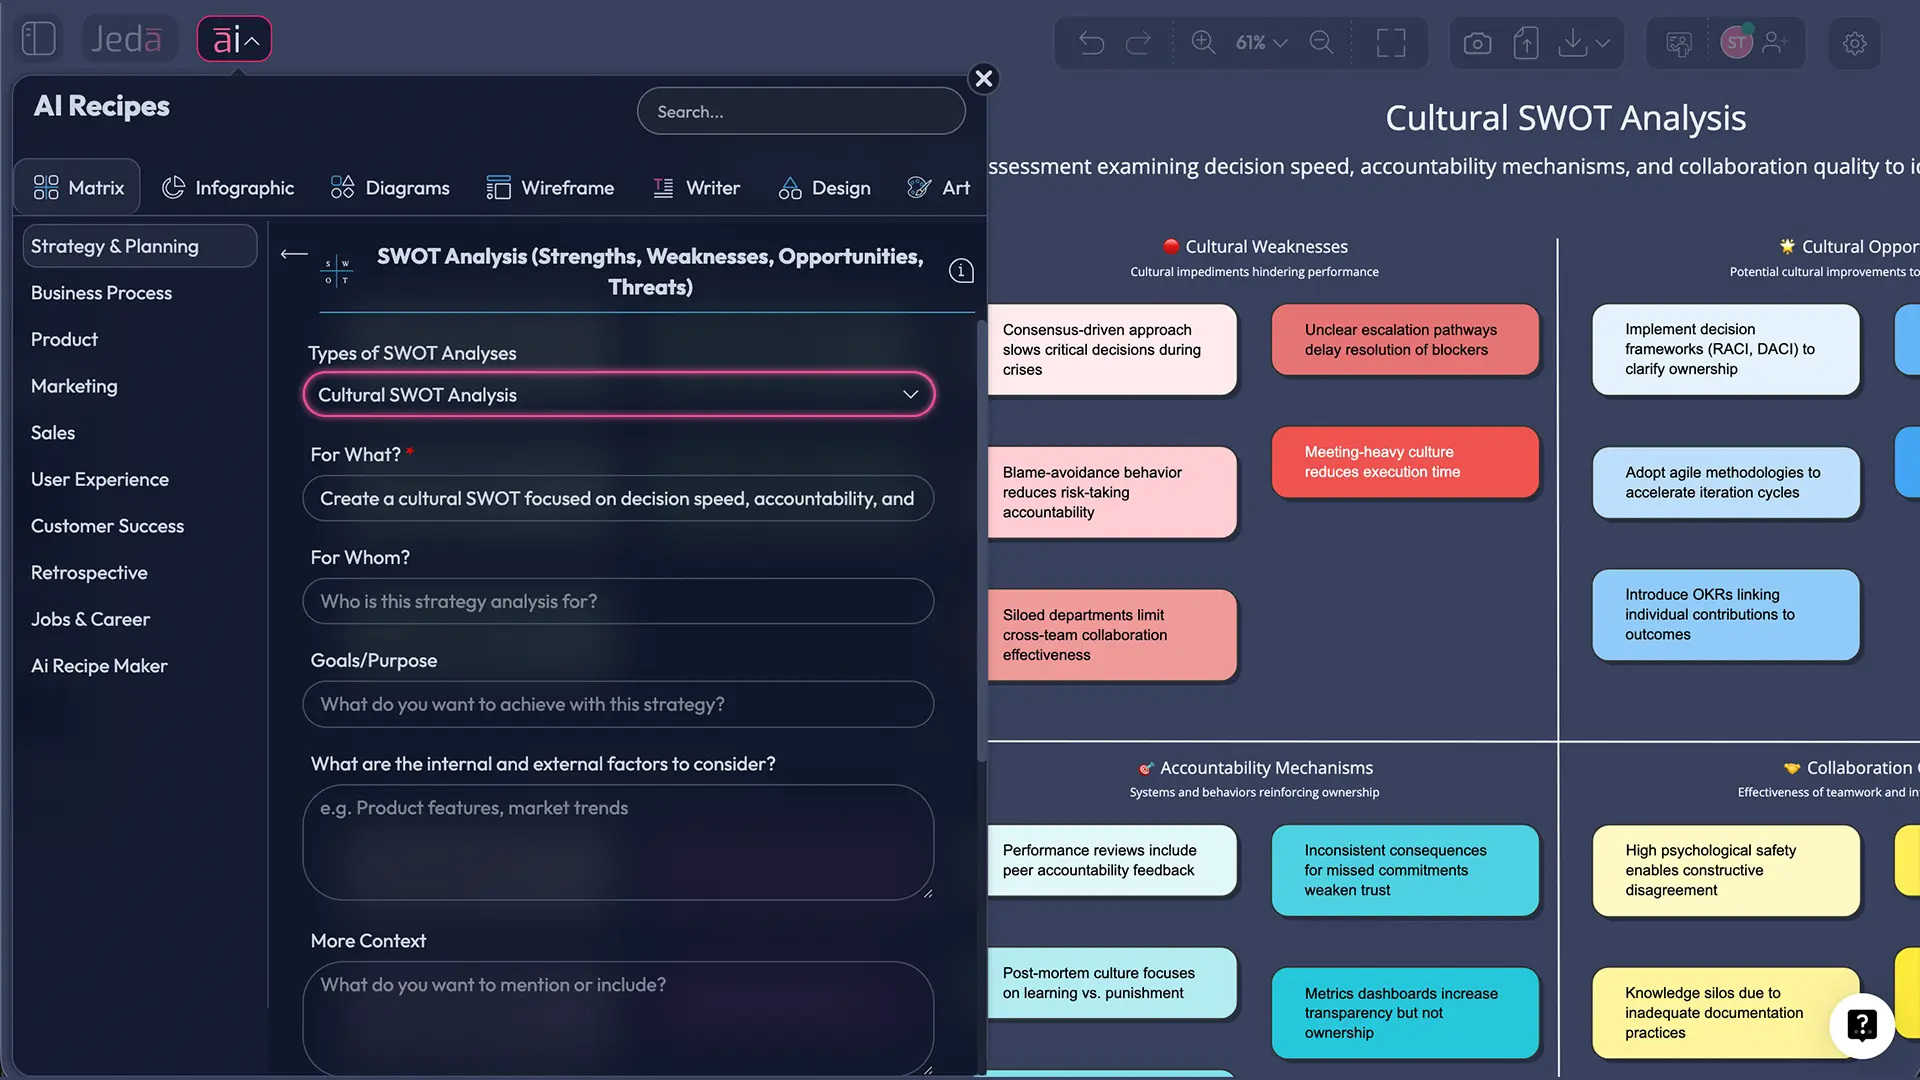Select the Business Process category
The height and width of the screenshot is (1080, 1920).
click(101, 293)
